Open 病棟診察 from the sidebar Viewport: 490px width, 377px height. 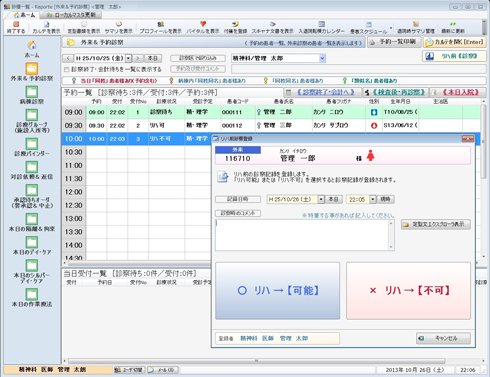tap(32, 95)
